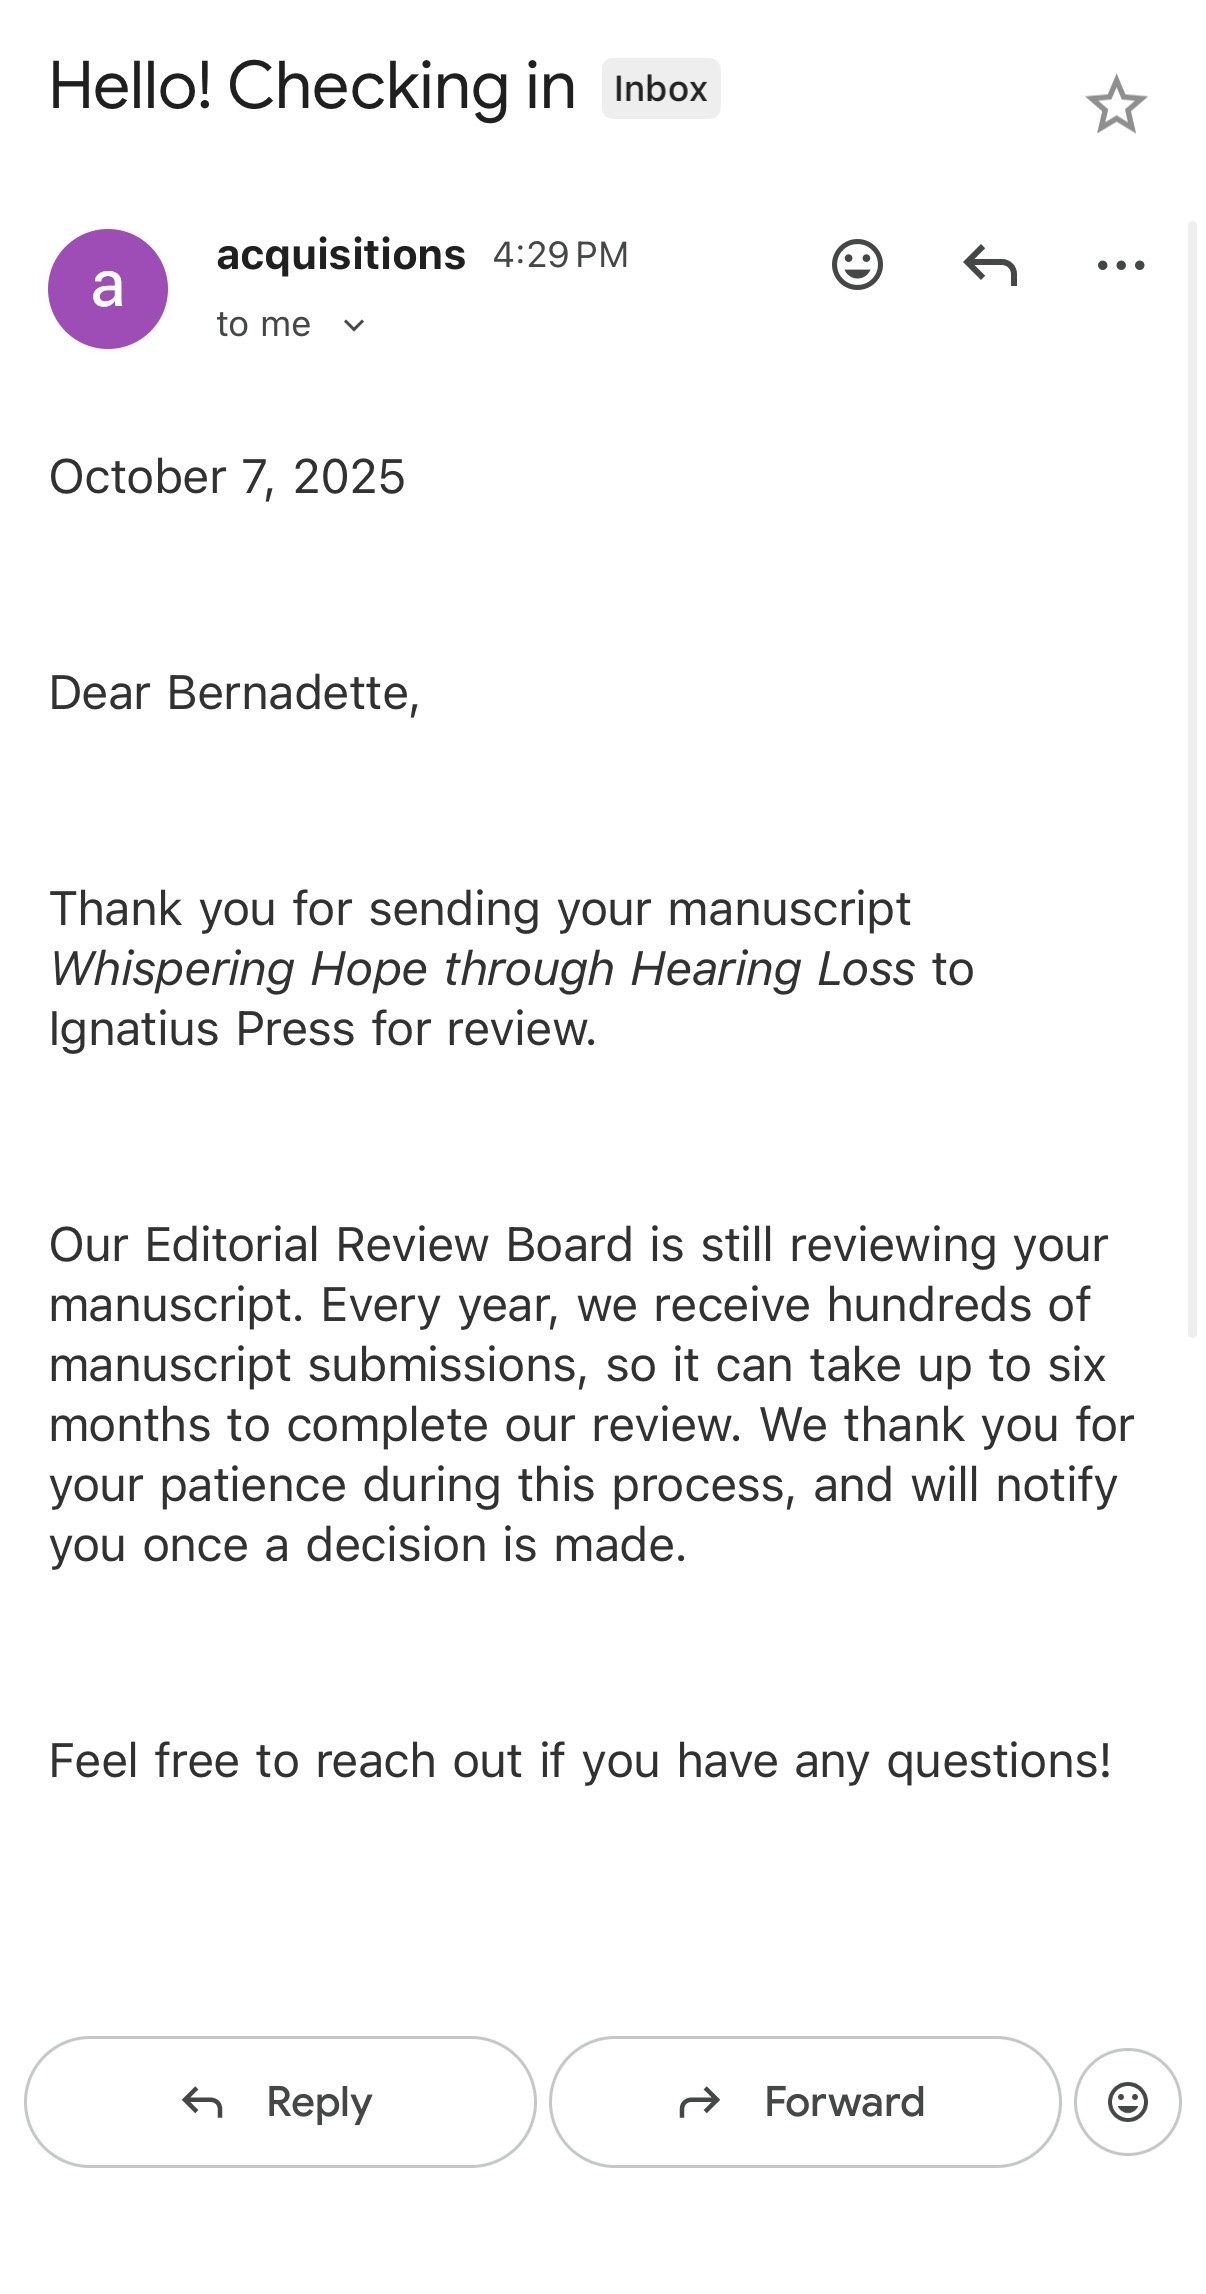Expand recipient details chevron next to "to me"

click(354, 325)
